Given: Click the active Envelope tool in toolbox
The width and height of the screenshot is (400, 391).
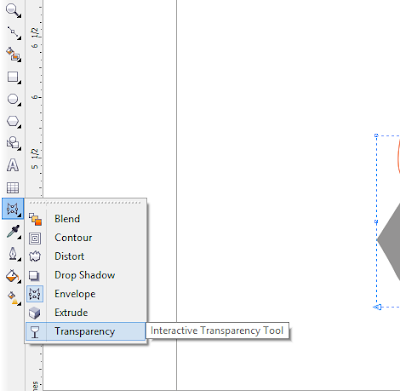Looking at the screenshot, I should coord(13,209).
